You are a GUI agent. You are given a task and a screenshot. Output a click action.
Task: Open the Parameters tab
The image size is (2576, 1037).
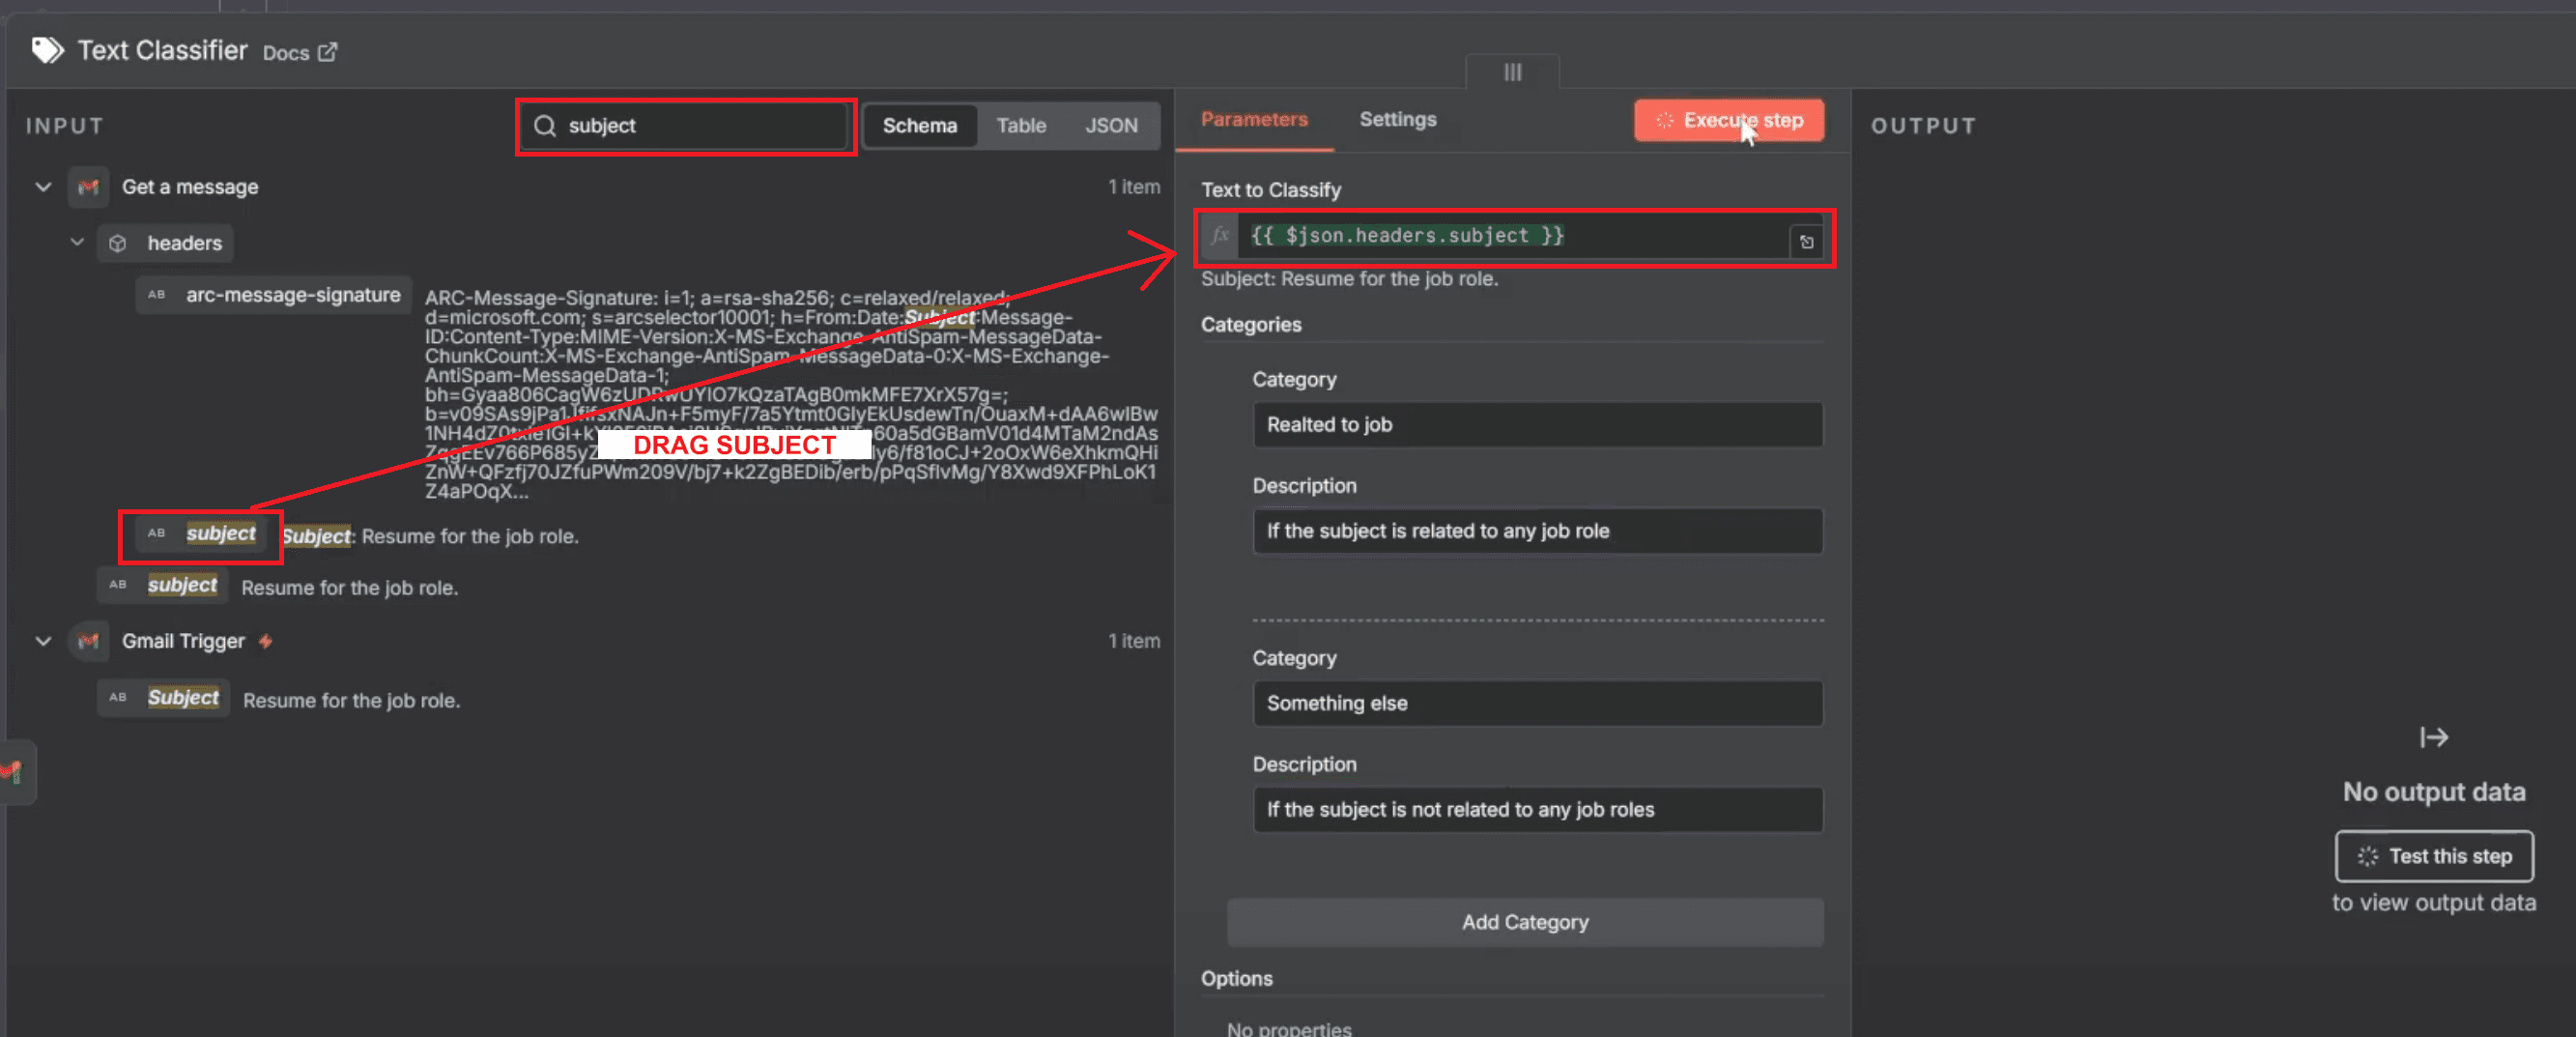[x=1254, y=119]
